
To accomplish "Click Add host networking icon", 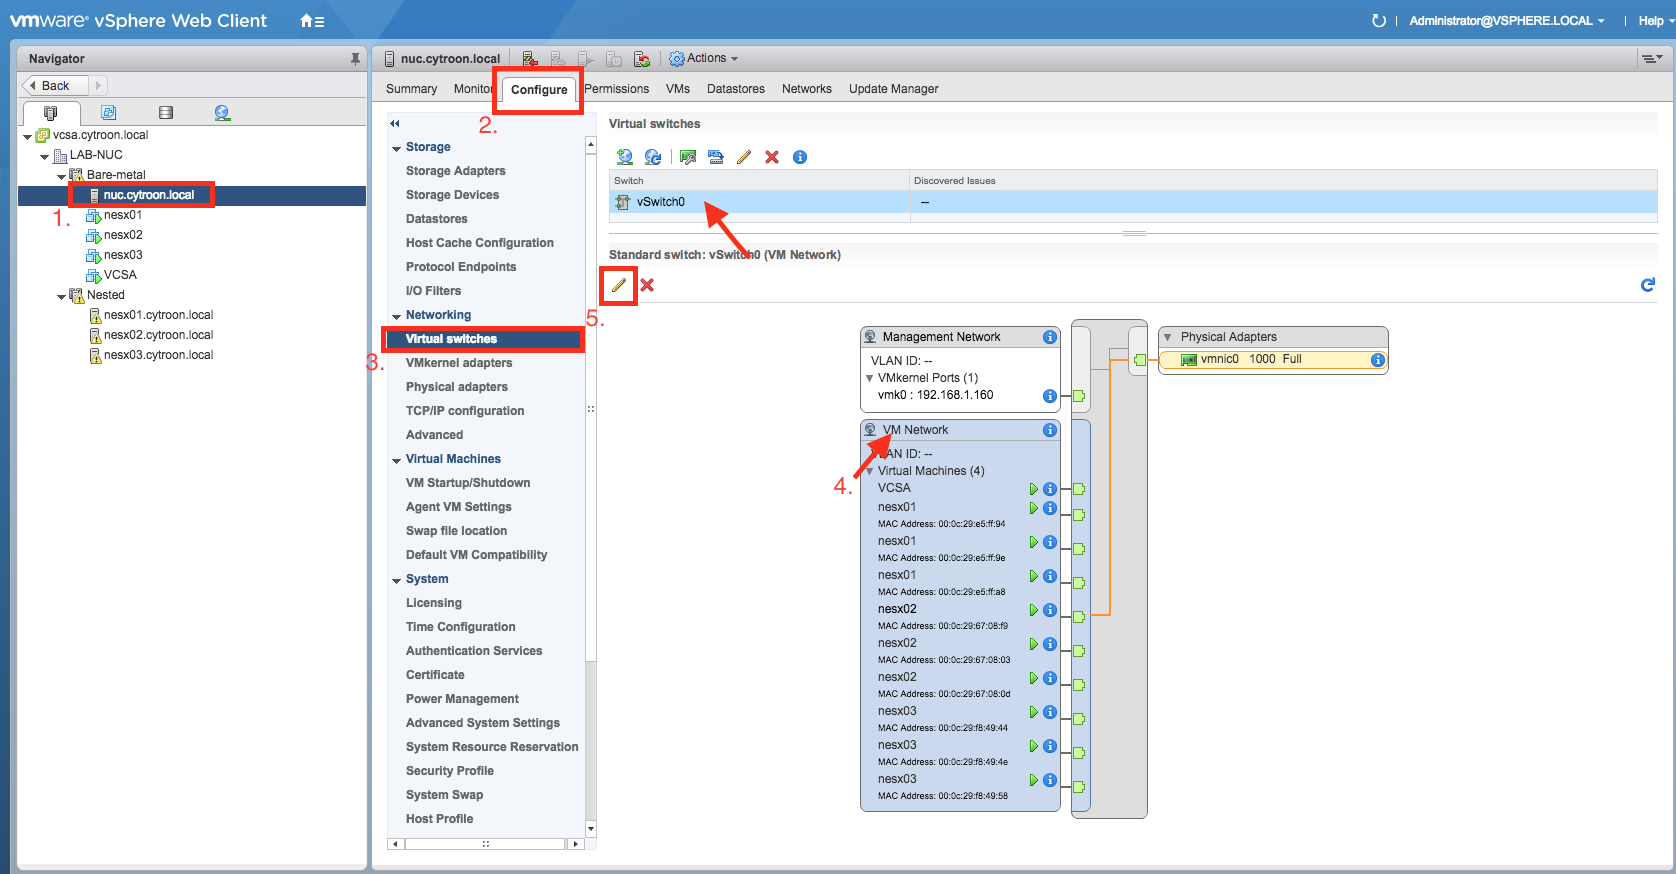I will click(x=625, y=157).
